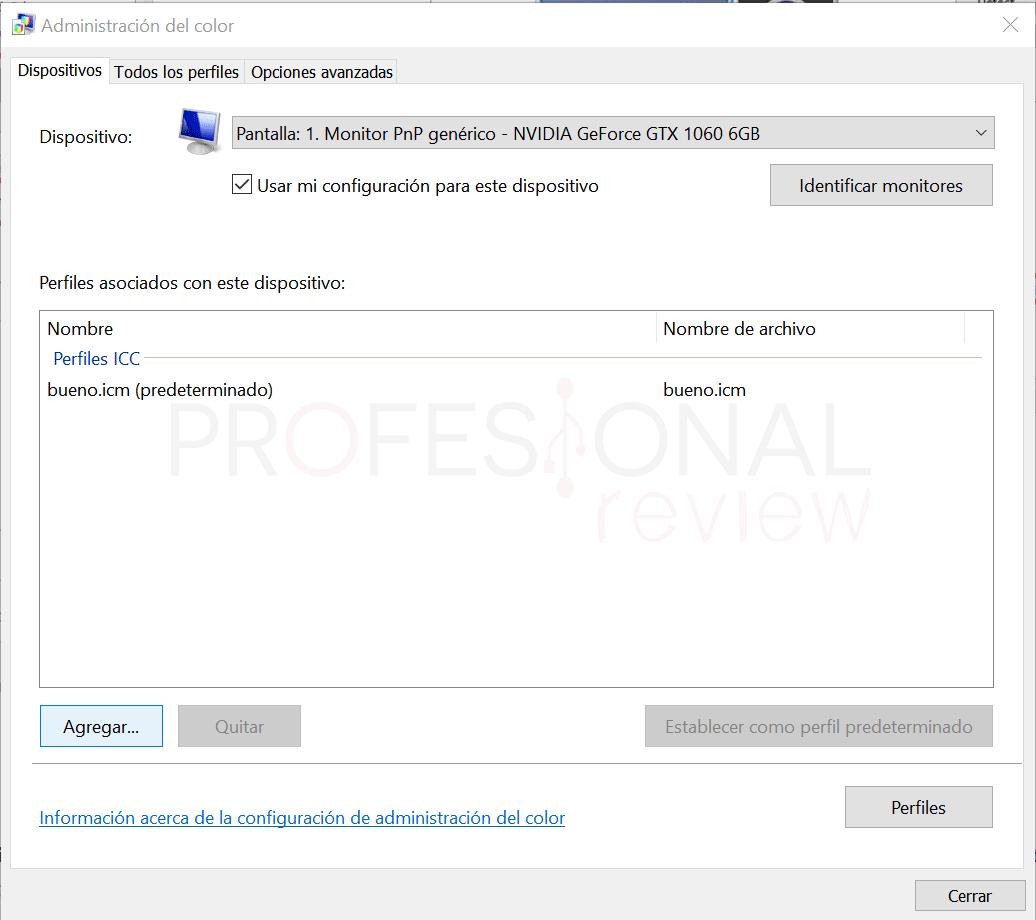Click Establecer como perfil predeterminado

click(x=819, y=726)
